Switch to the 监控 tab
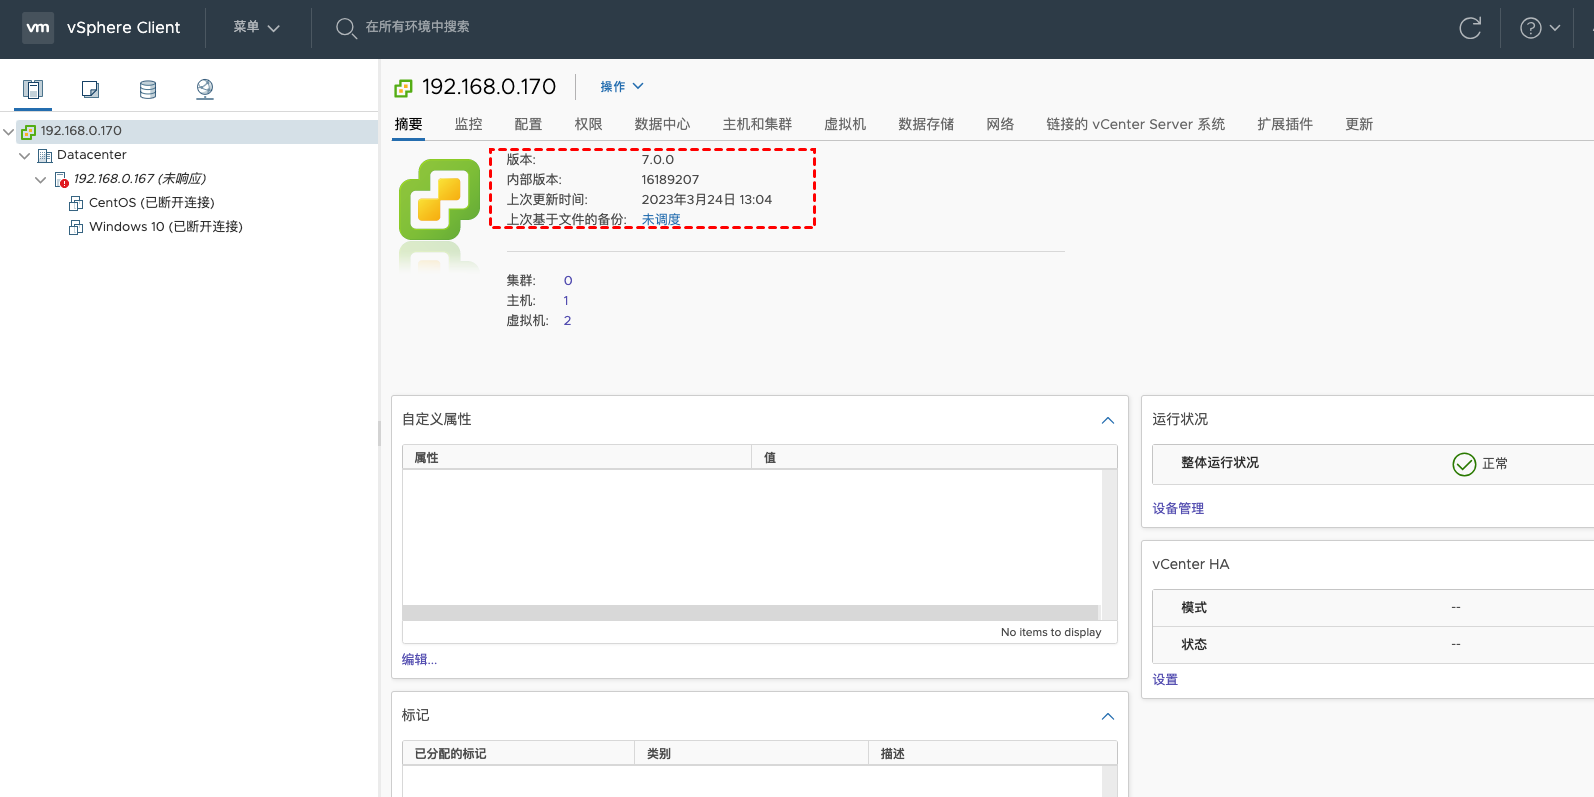The width and height of the screenshot is (1594, 797). pos(468,124)
